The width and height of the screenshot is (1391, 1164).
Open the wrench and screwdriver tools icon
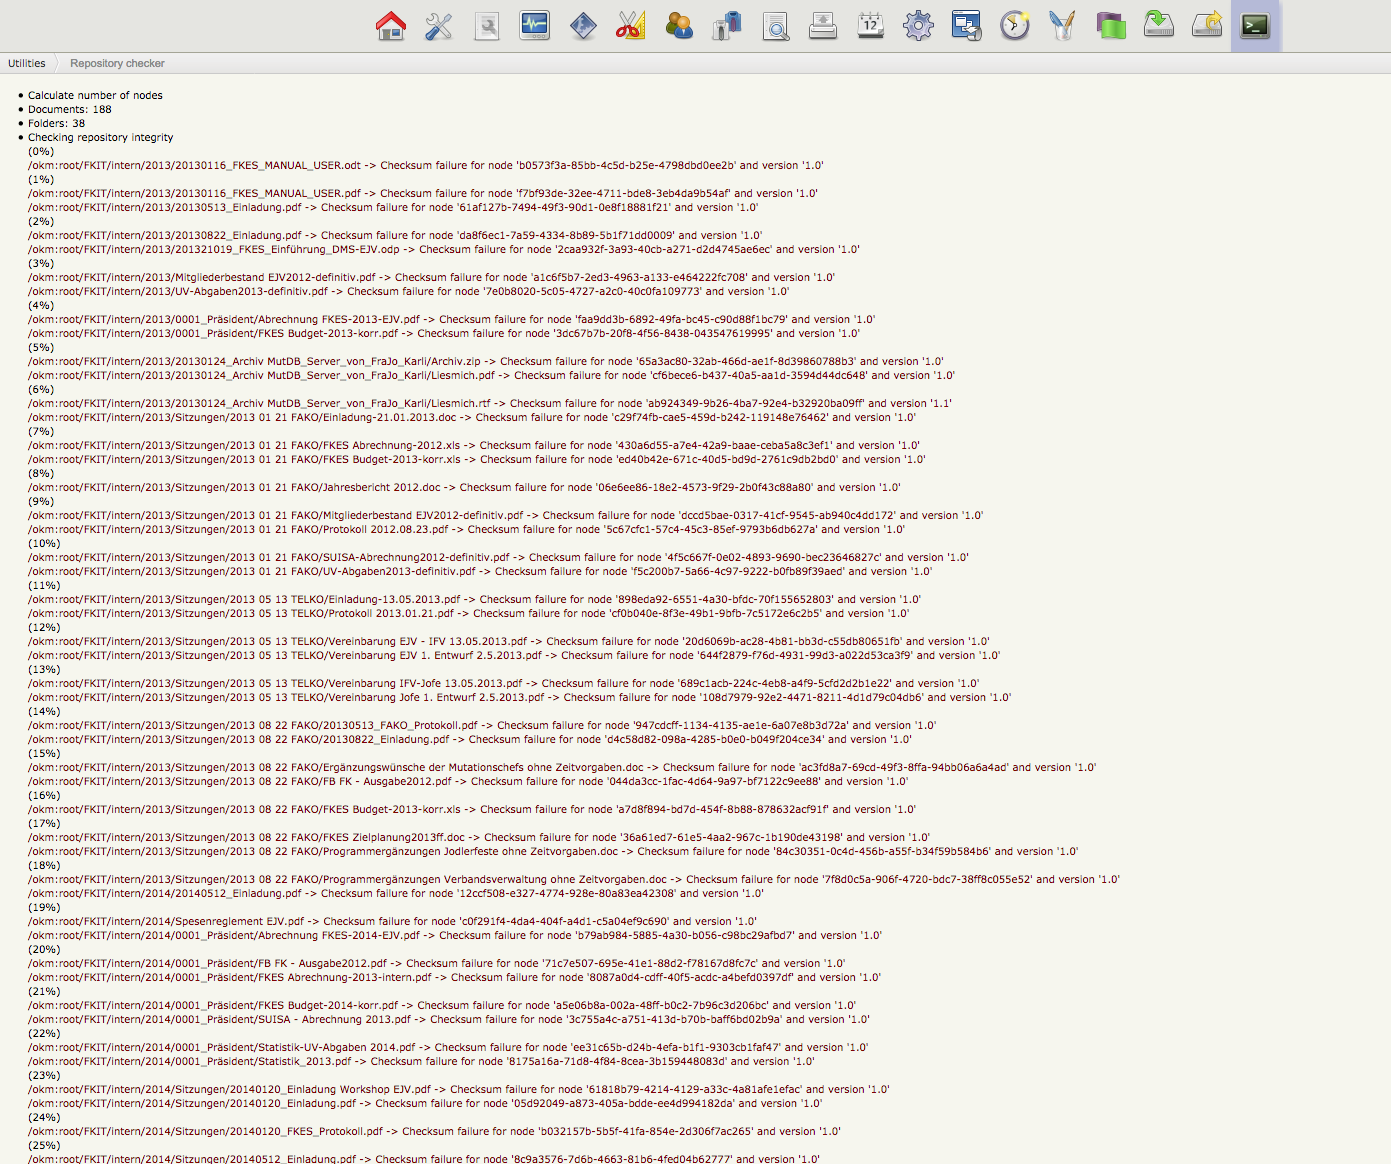(x=439, y=26)
